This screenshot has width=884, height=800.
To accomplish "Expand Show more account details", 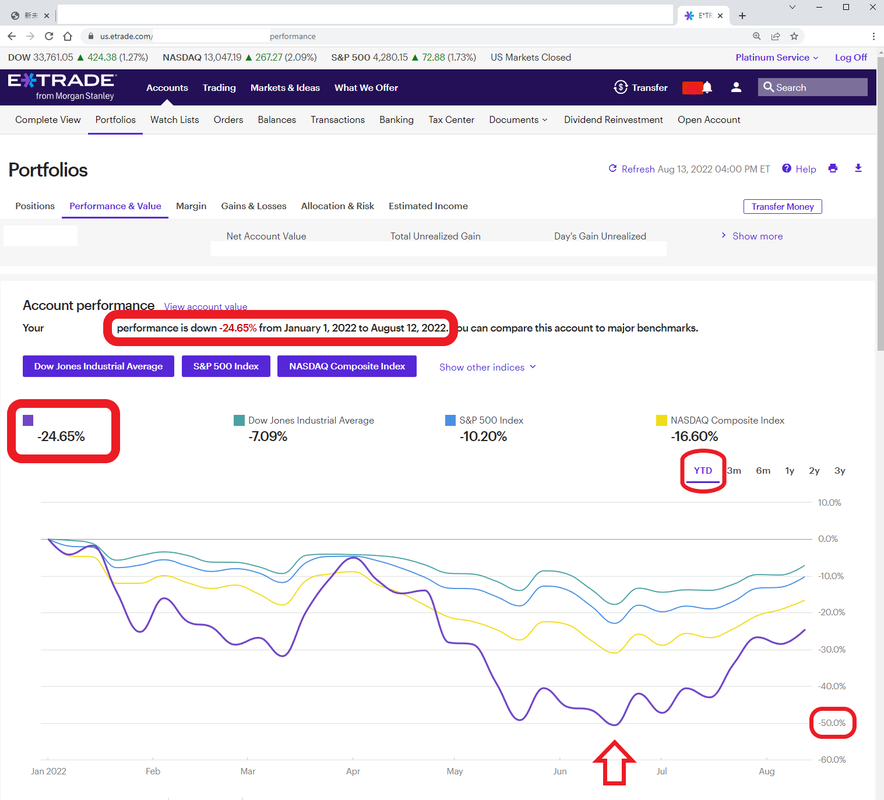I will coord(752,236).
